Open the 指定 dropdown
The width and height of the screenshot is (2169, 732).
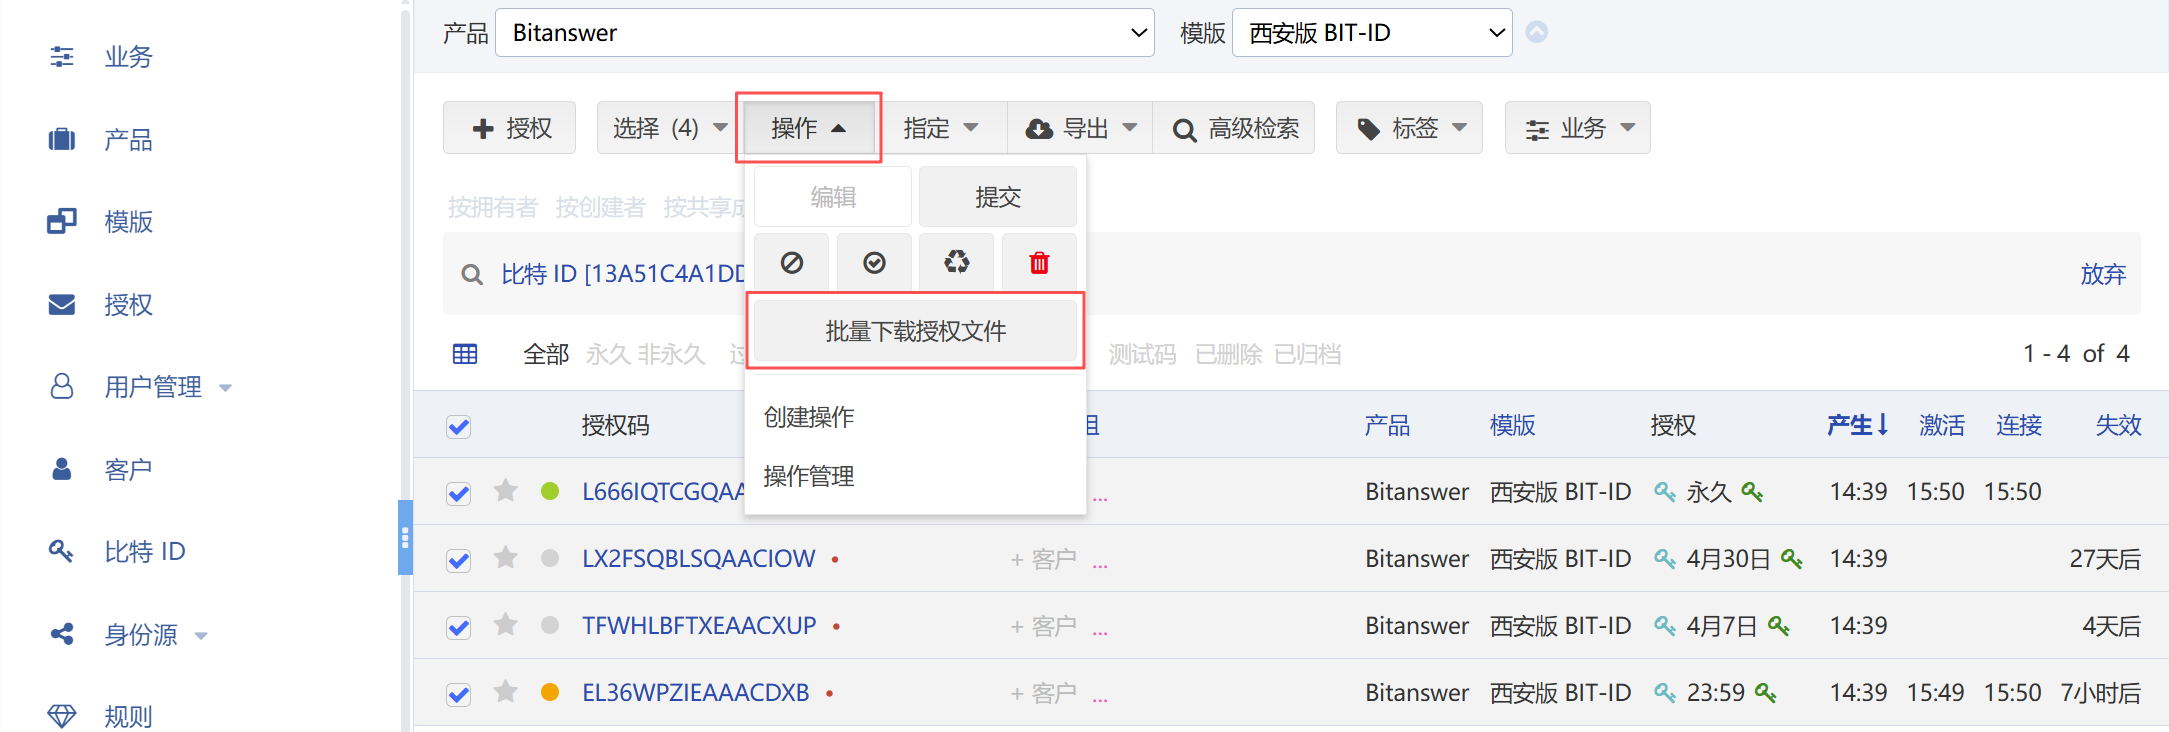pos(941,128)
